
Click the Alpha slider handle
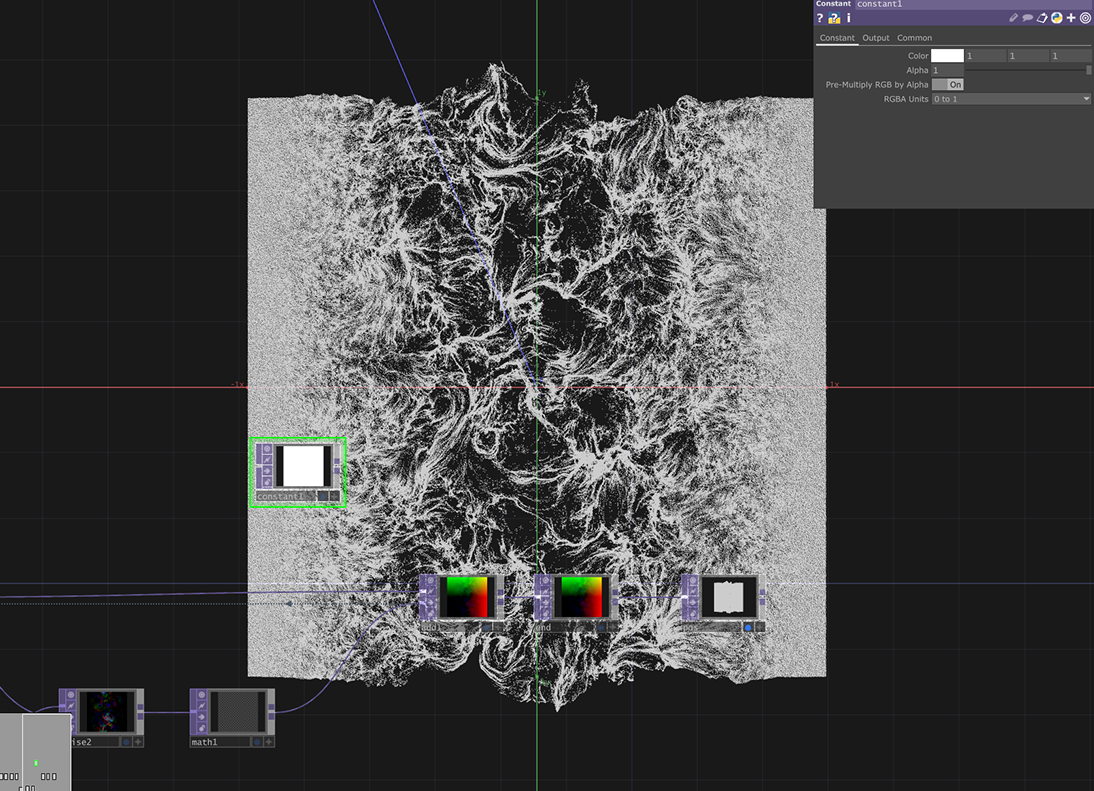(1088, 70)
